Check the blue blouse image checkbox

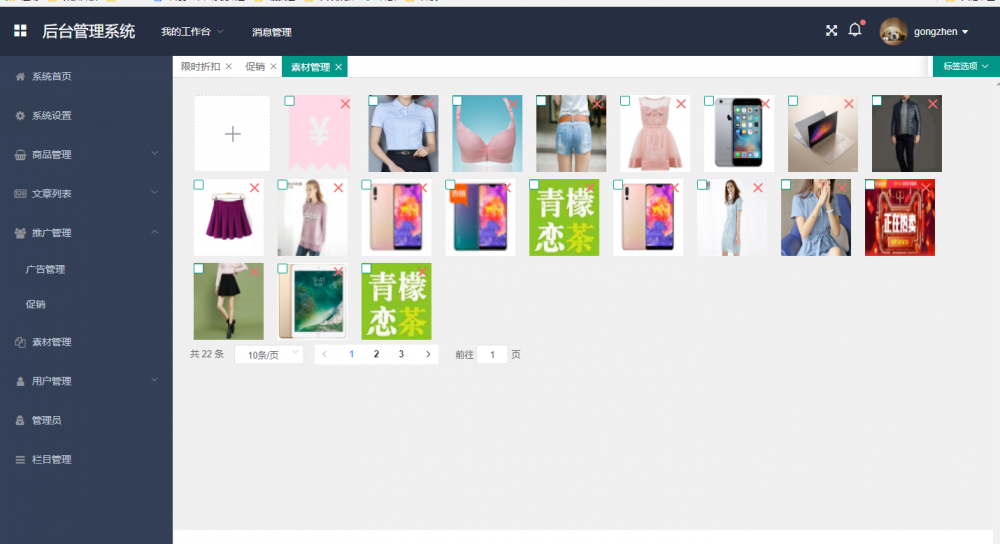[x=373, y=101]
